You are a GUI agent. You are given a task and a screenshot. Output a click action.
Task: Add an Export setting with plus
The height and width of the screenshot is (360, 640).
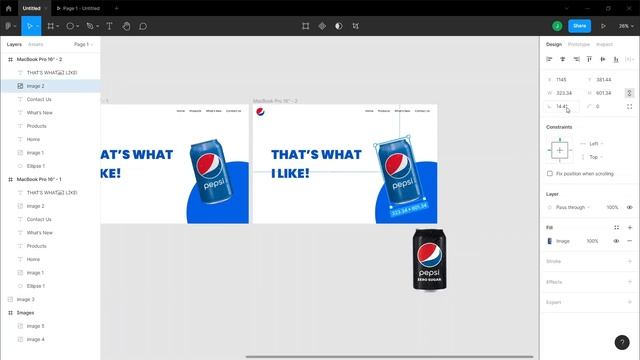pos(630,302)
